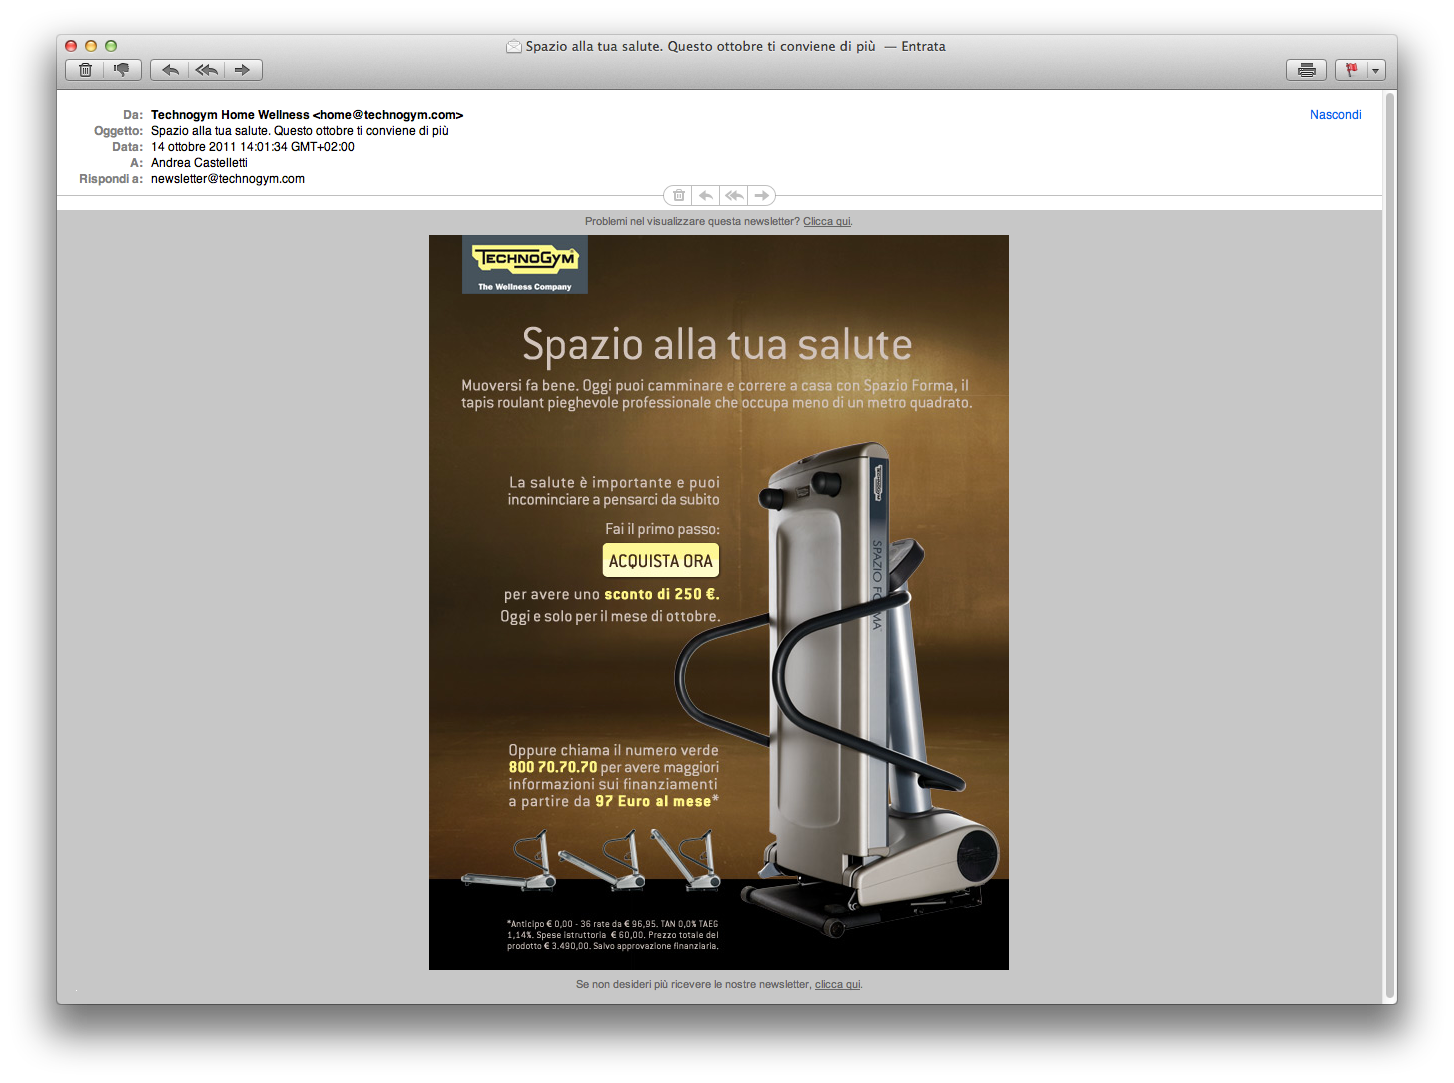Click the 'sconto di 250 €' text
This screenshot has height=1083, width=1454.
point(661,594)
